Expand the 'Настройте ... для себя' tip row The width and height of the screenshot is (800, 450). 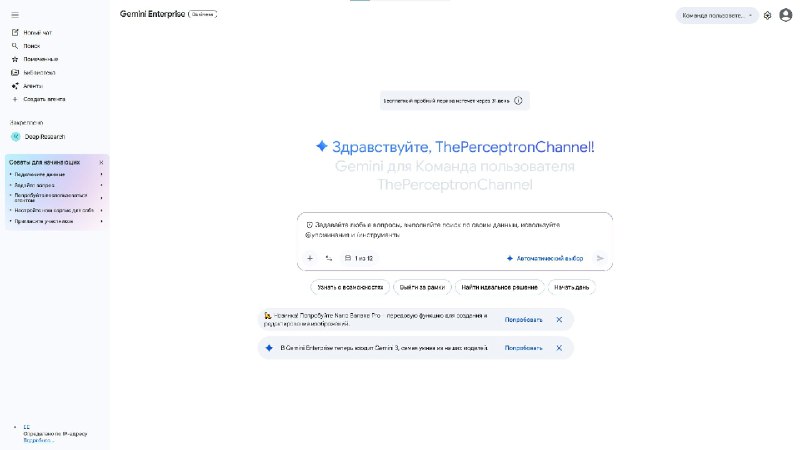point(56,210)
